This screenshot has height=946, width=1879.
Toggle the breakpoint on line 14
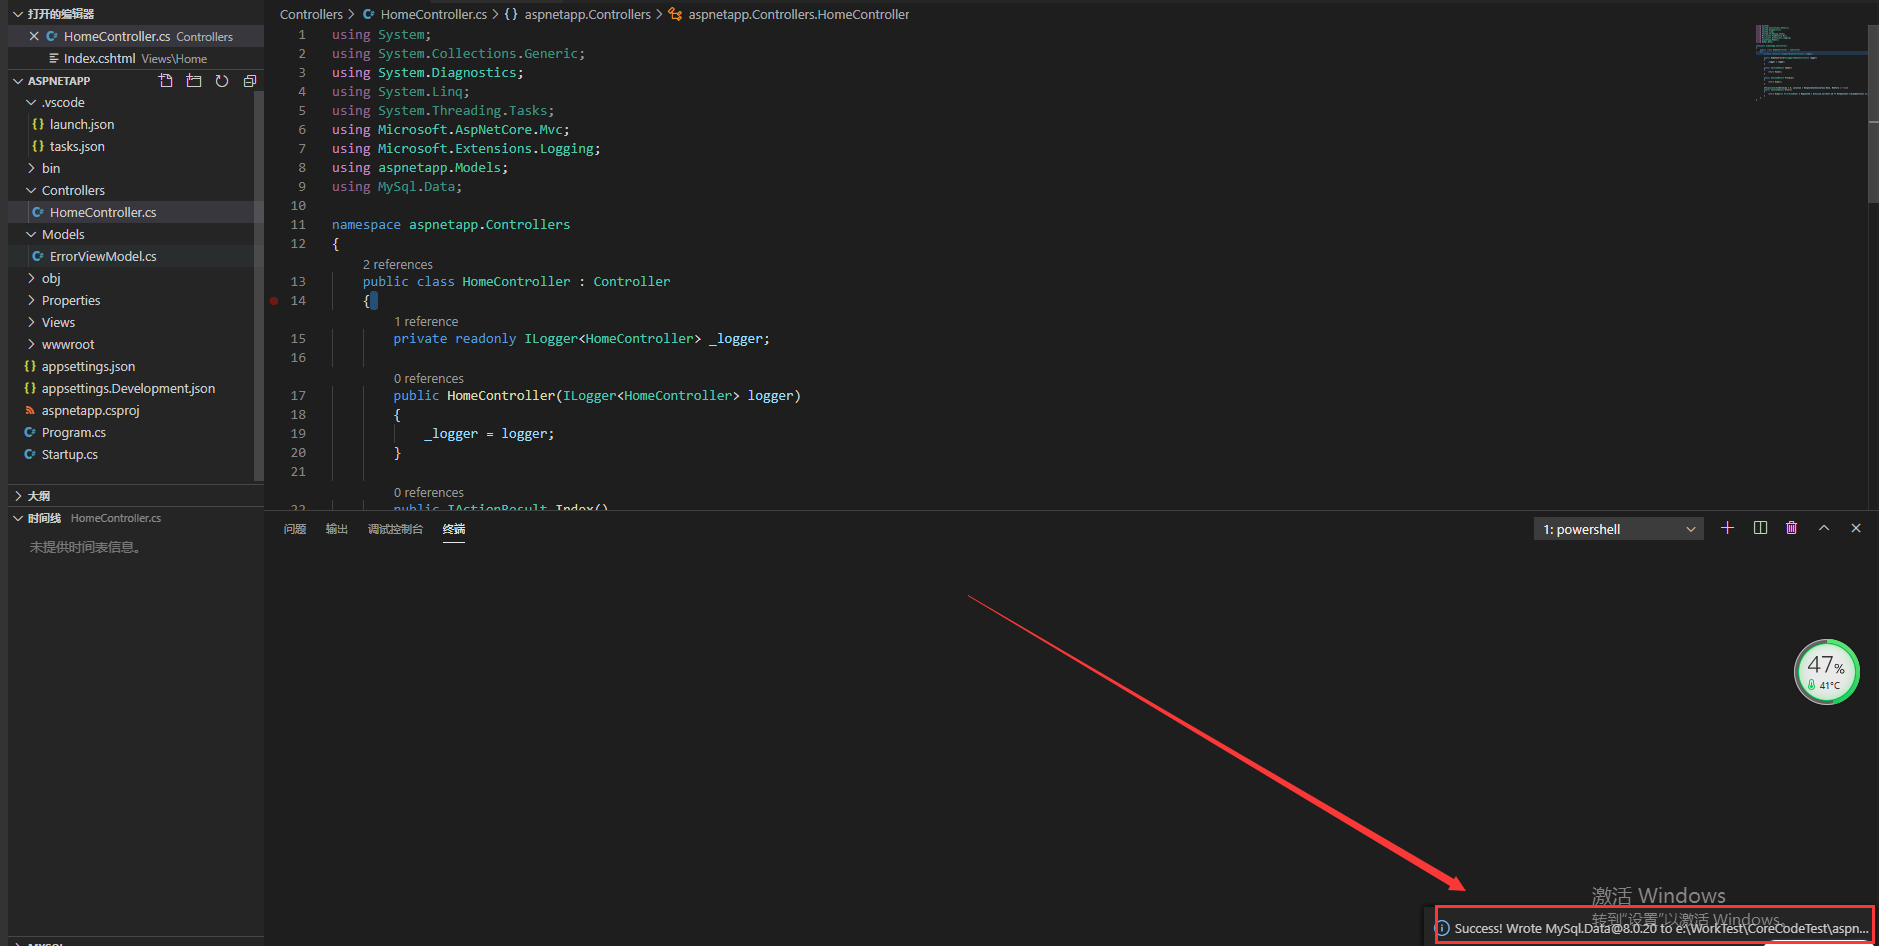coord(275,300)
